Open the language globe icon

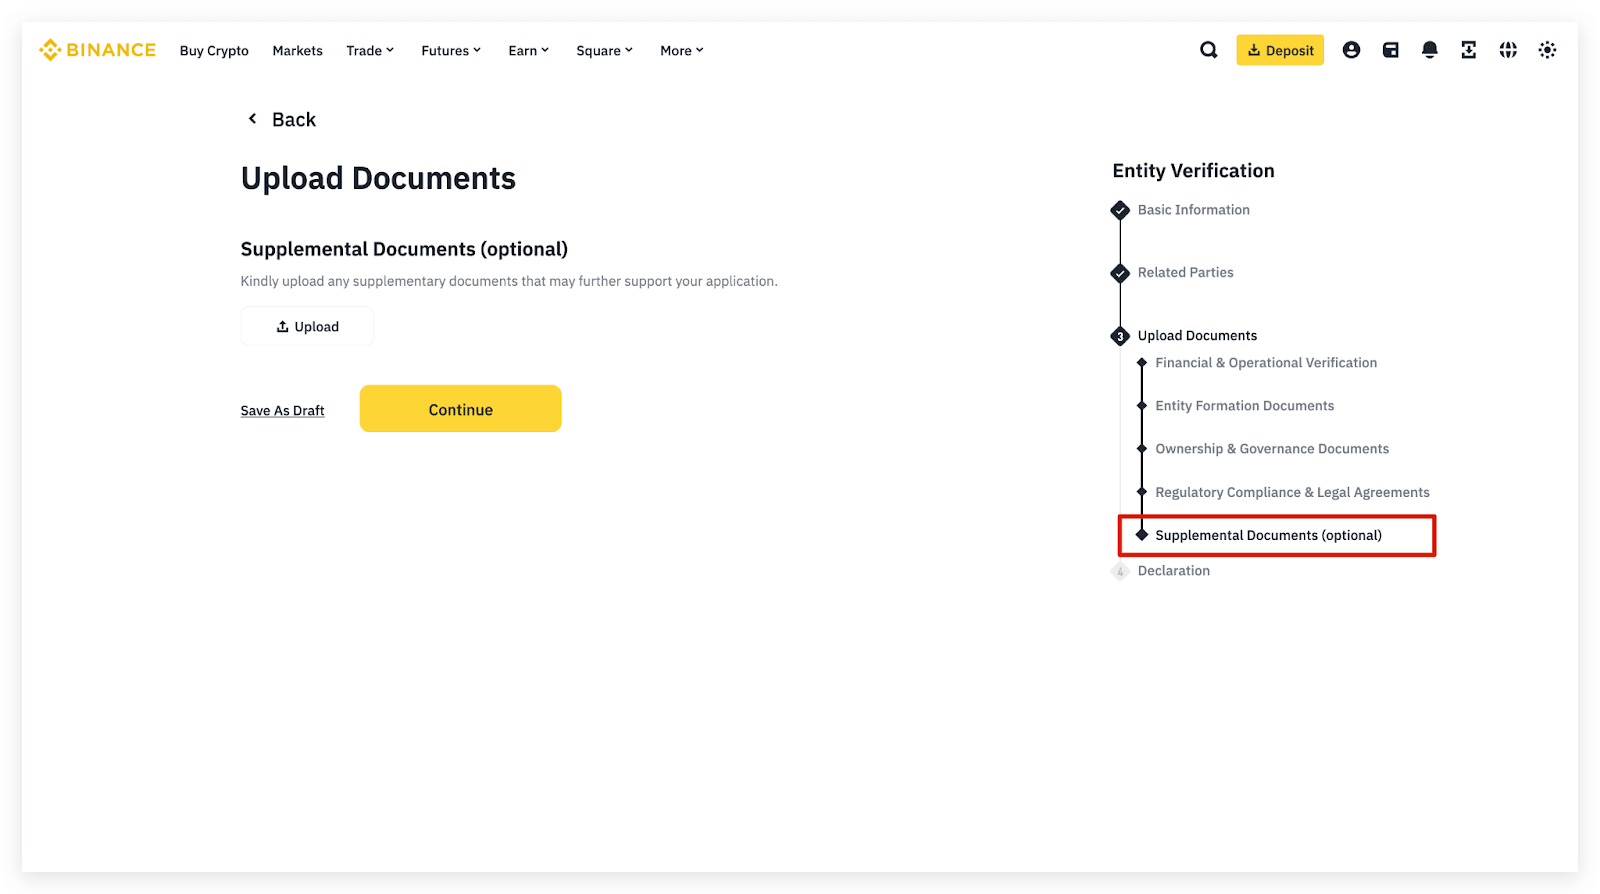(1508, 50)
